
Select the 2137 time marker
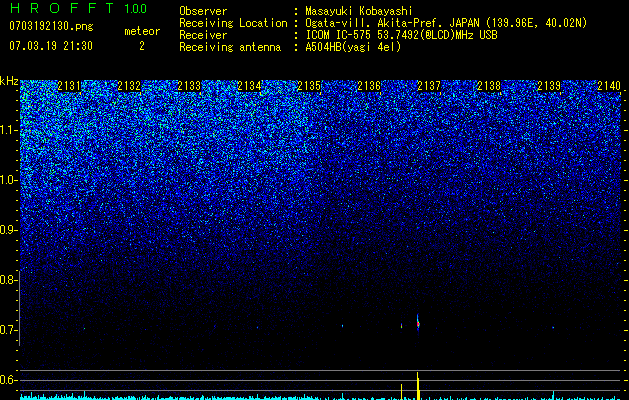429,86
